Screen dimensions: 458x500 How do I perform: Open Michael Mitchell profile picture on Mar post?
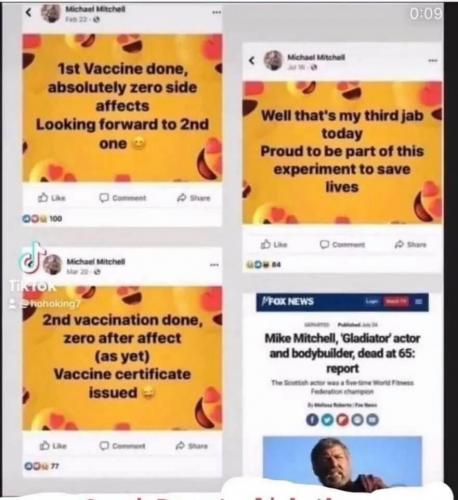tap(53, 265)
